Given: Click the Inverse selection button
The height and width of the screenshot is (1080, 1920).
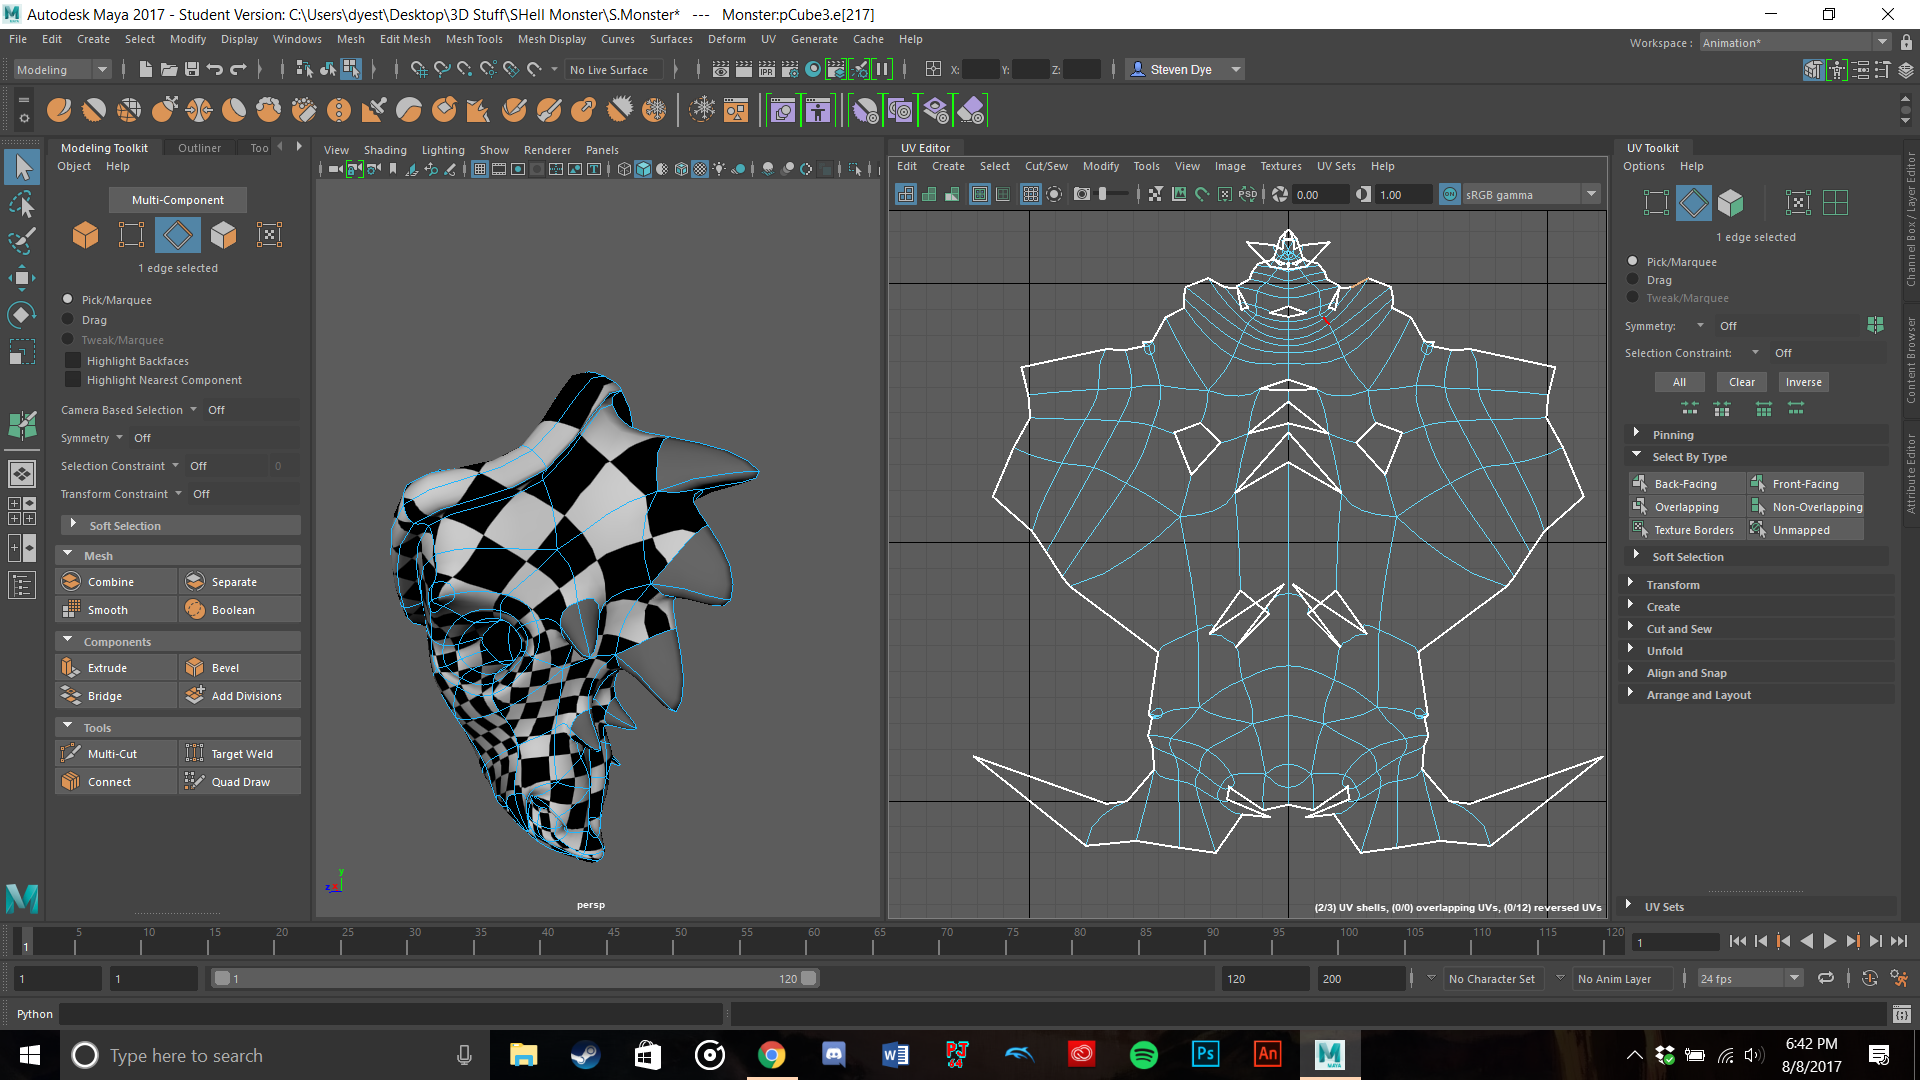Looking at the screenshot, I should [1803, 382].
